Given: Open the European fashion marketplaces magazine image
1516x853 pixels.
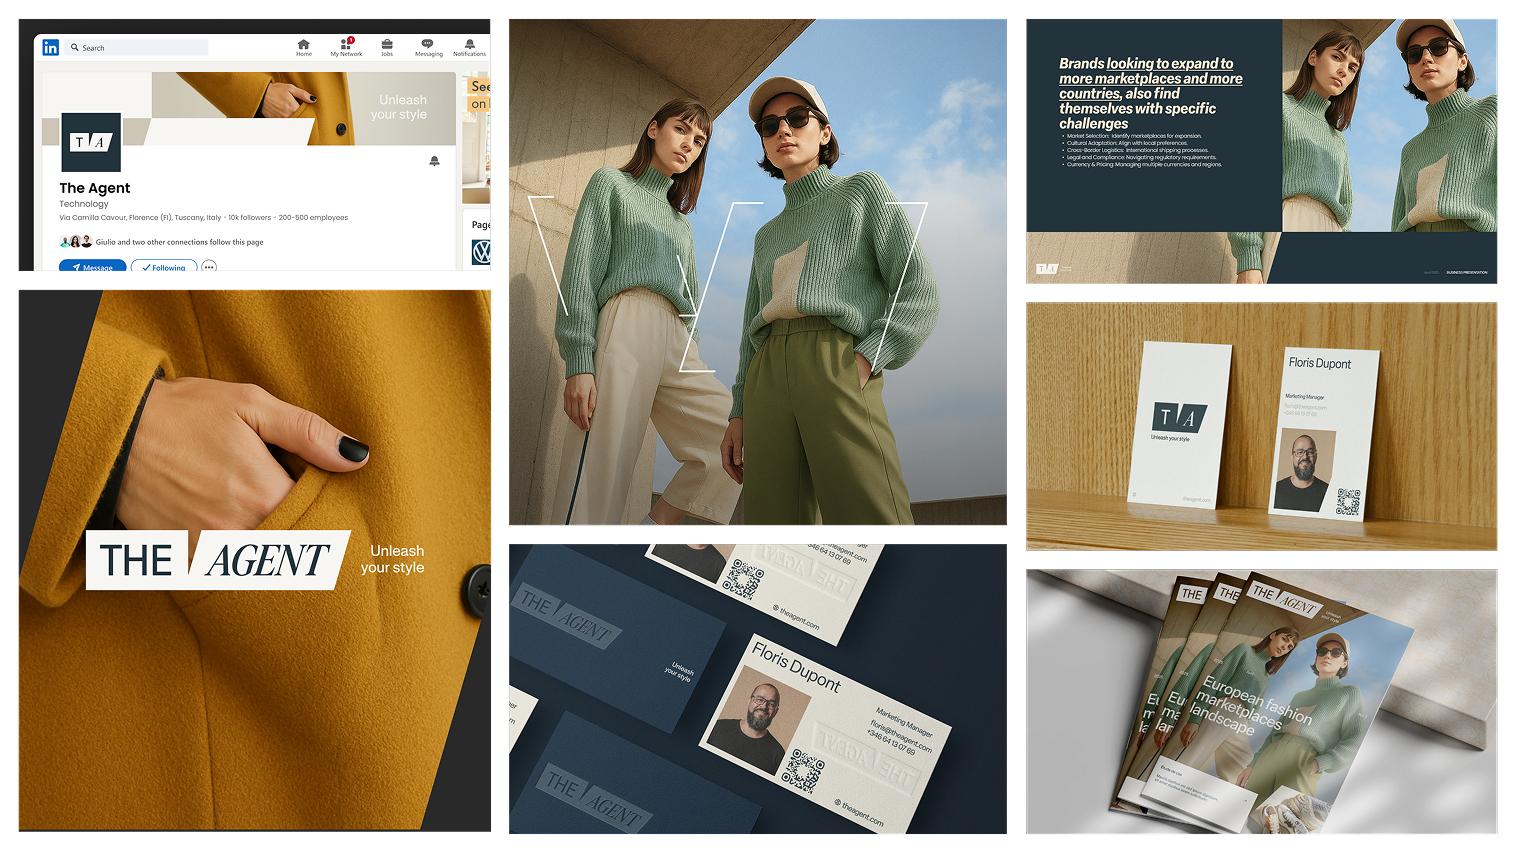Looking at the screenshot, I should pos(1261,701).
